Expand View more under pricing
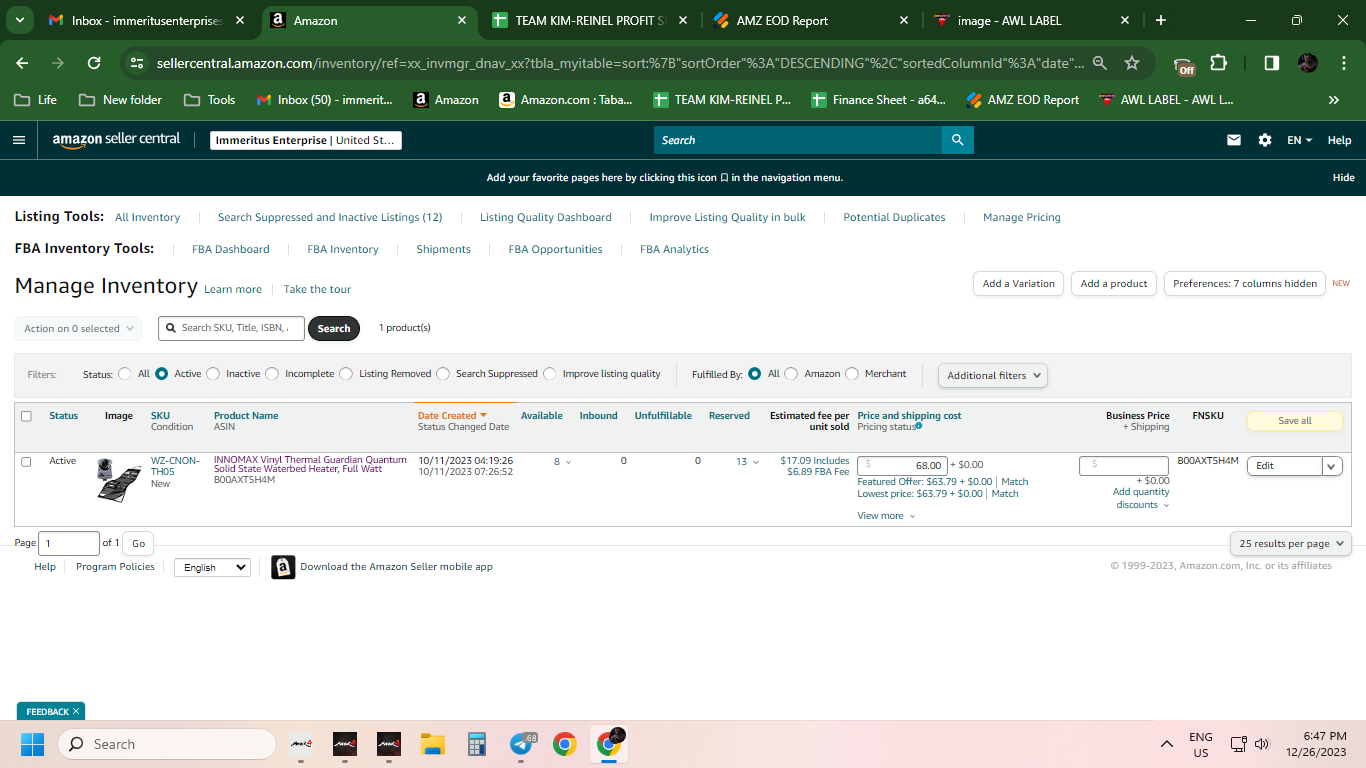 coord(886,516)
